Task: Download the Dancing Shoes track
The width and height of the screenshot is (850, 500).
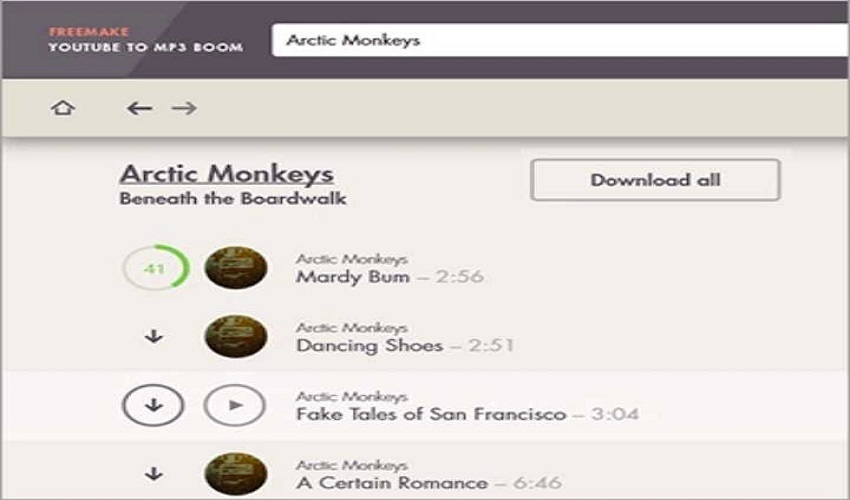Action: (154, 336)
